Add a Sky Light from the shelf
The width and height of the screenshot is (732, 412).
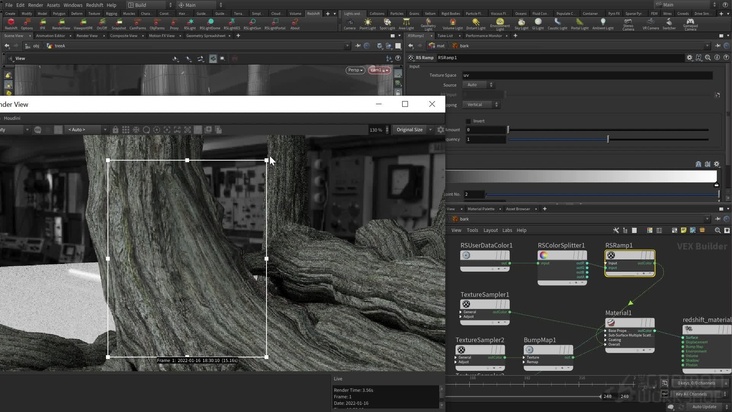point(521,23)
